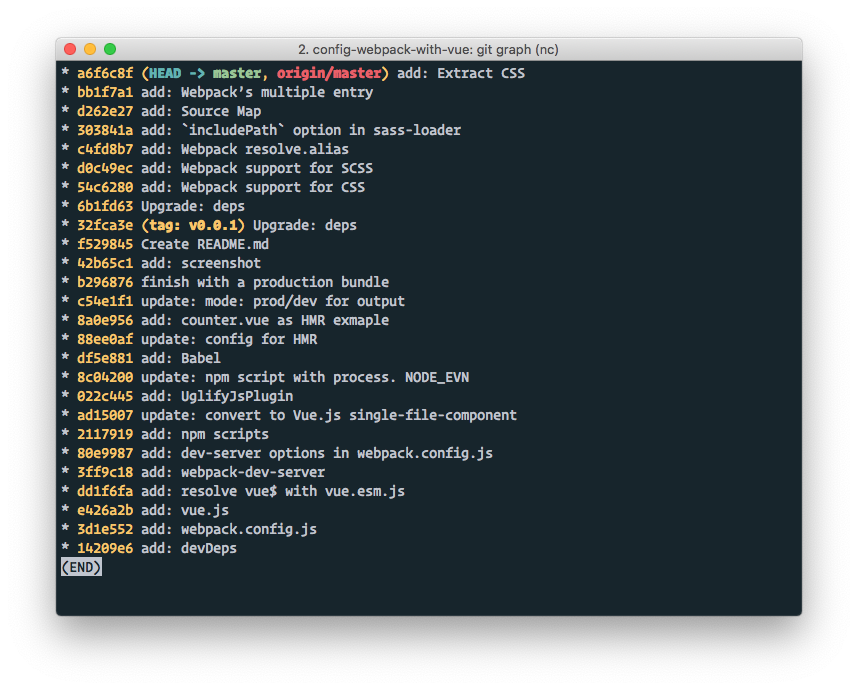Click the tag: v0.0.1 label
The width and height of the screenshot is (858, 690).
pos(193,225)
